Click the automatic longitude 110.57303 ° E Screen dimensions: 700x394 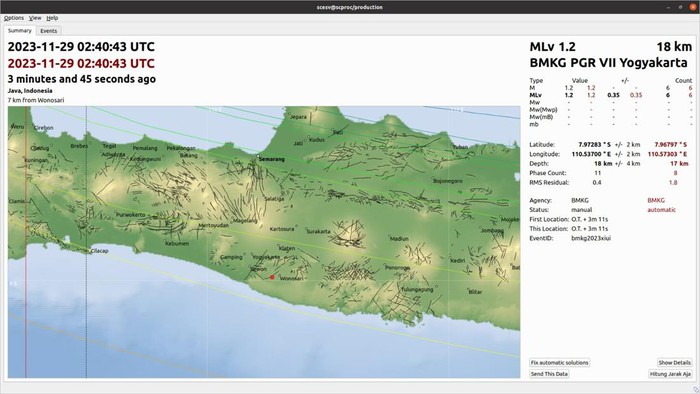(x=667, y=154)
